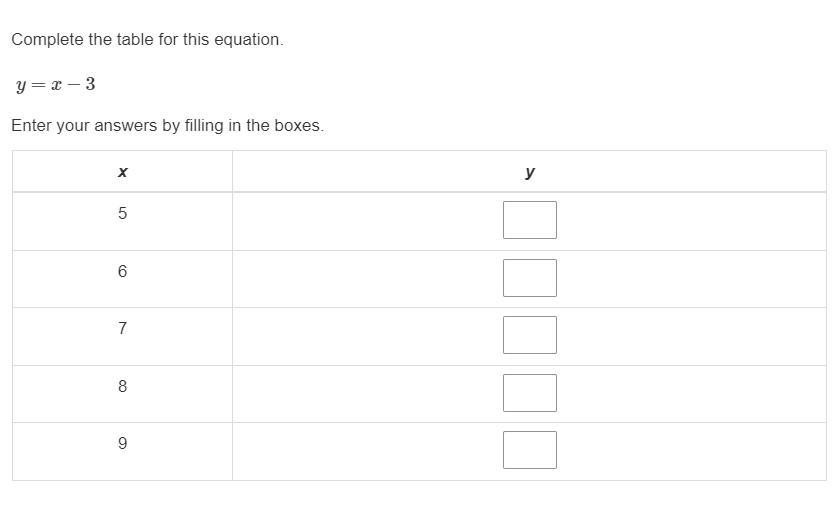The height and width of the screenshot is (513, 838).
Task: Click the word "Complete" in the prompt
Action: (45, 40)
